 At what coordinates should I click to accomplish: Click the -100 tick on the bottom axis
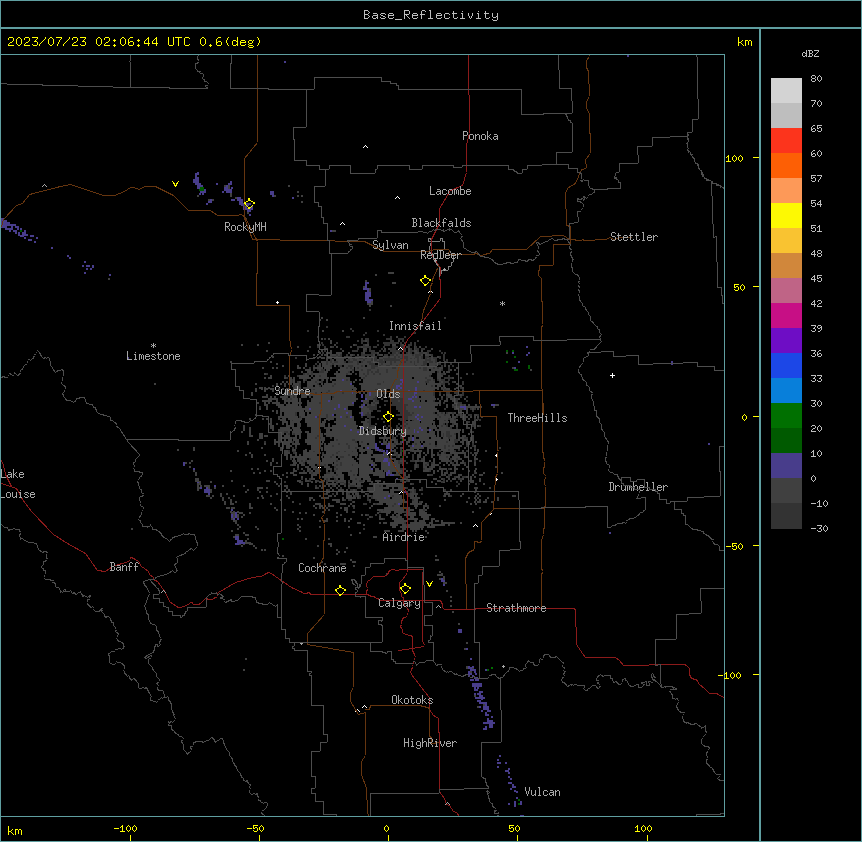click(125, 828)
